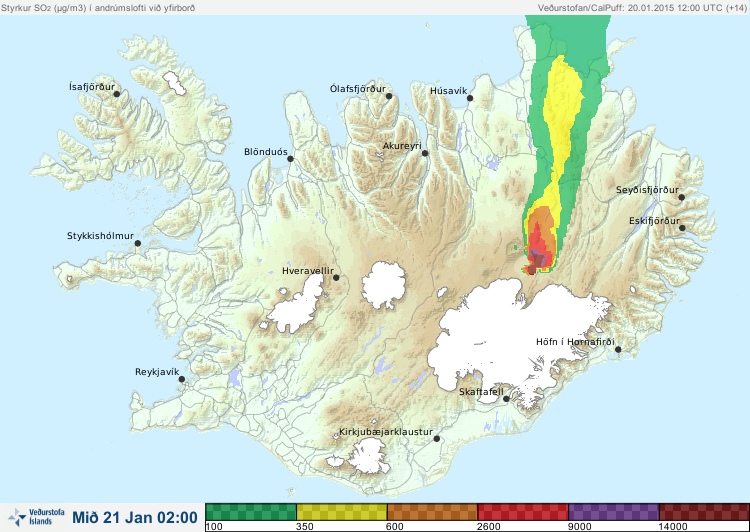The height and width of the screenshot is (532, 750).
Task: Click the Ísafjörður label text
Action: pyautogui.click(x=92, y=87)
